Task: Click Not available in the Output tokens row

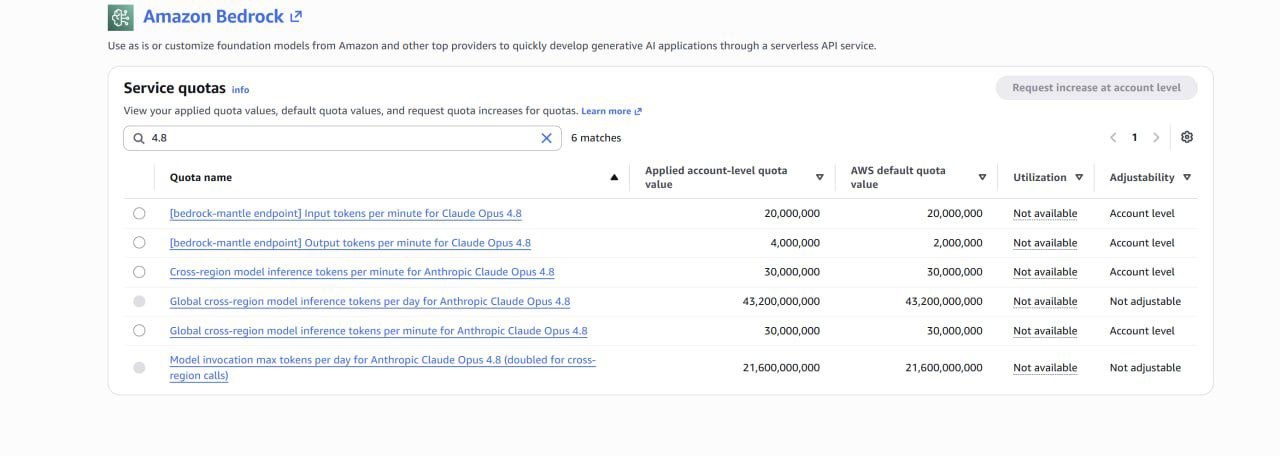Action: click(1045, 243)
